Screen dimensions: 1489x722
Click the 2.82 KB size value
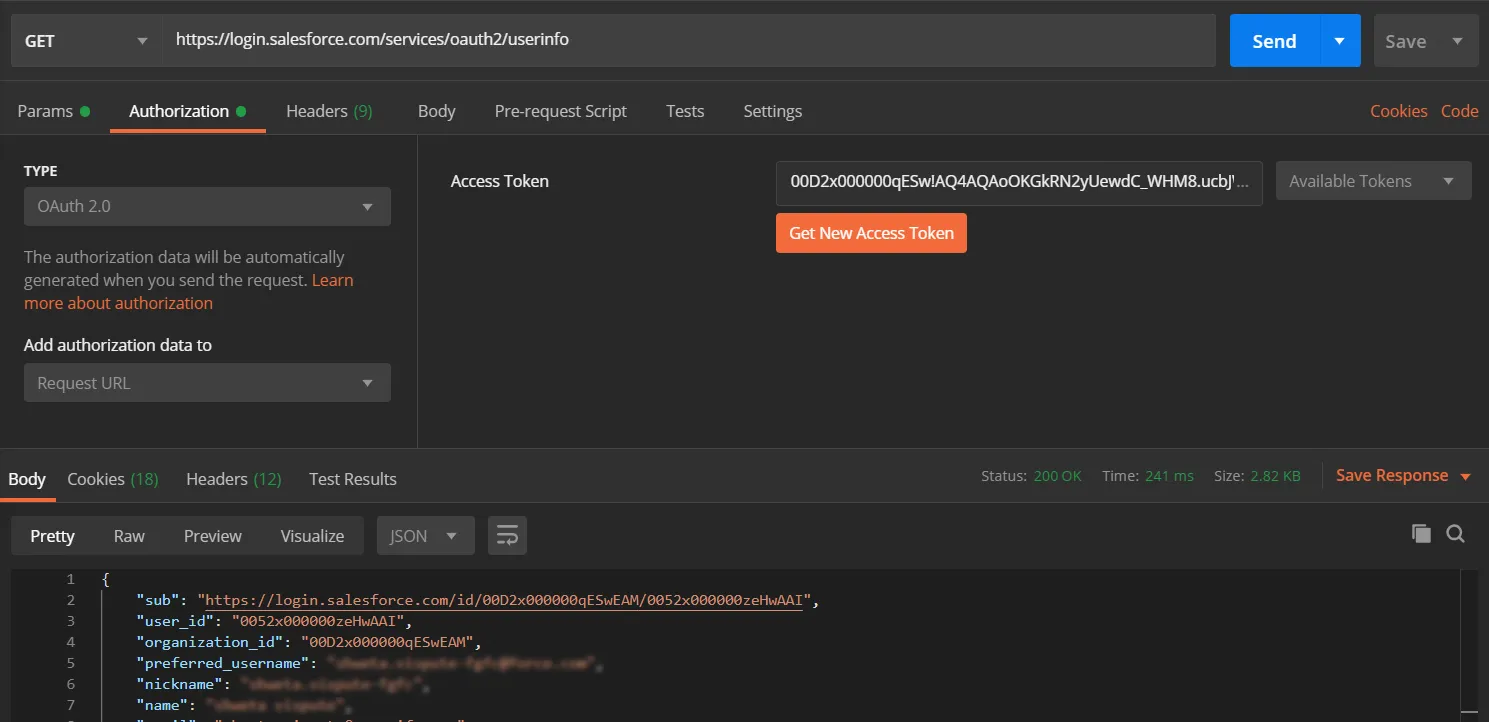coord(1275,476)
